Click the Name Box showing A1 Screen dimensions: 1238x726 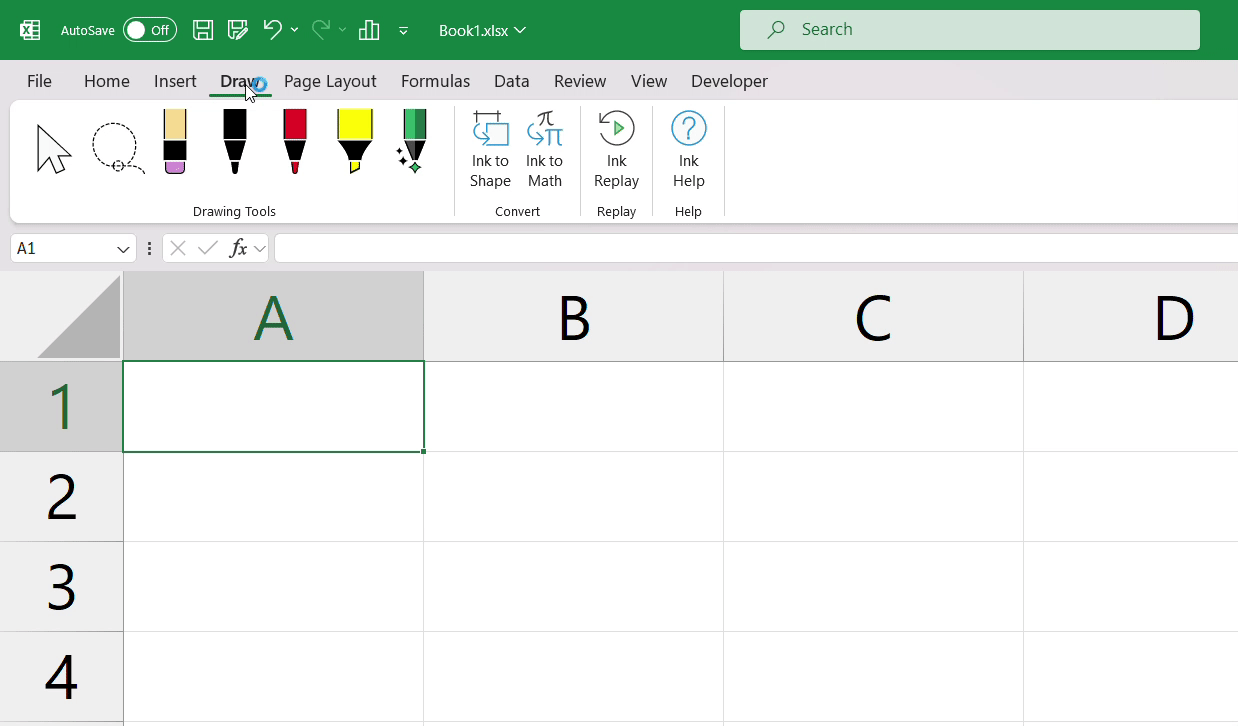coord(63,249)
